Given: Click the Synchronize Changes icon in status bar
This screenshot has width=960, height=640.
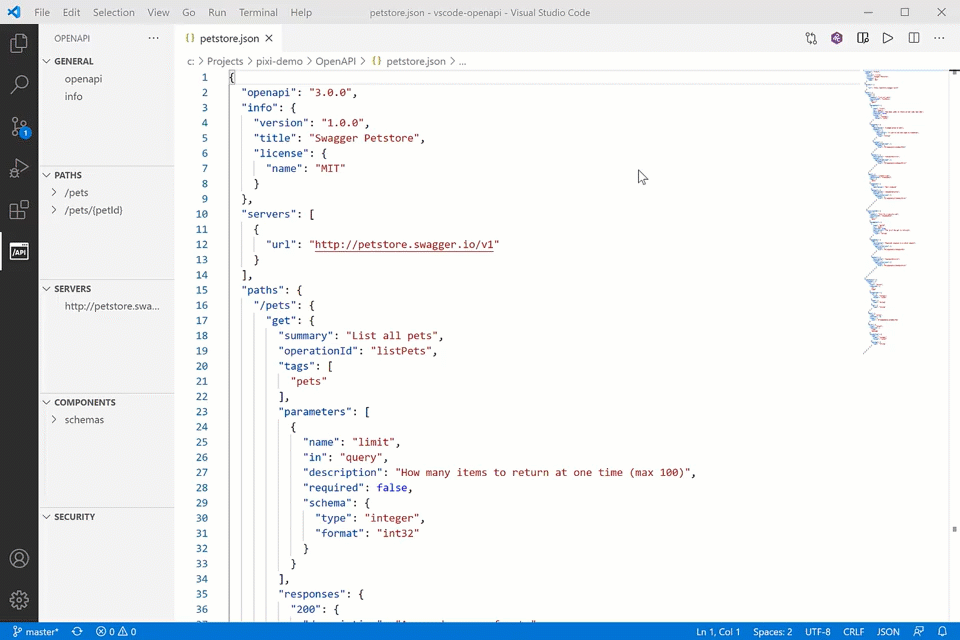Looking at the screenshot, I should (77, 631).
